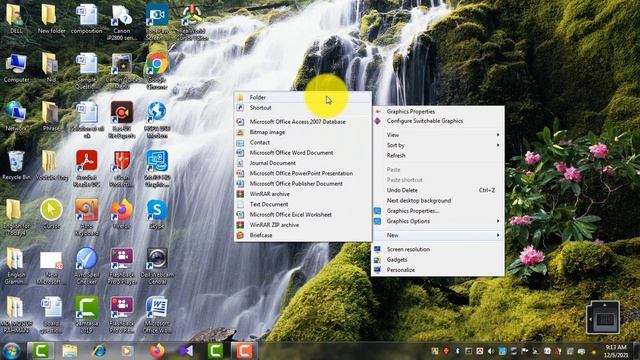This screenshot has width=640, height=360.
Task: Open Graphics Properties at top of context menu
Action: pos(438,111)
